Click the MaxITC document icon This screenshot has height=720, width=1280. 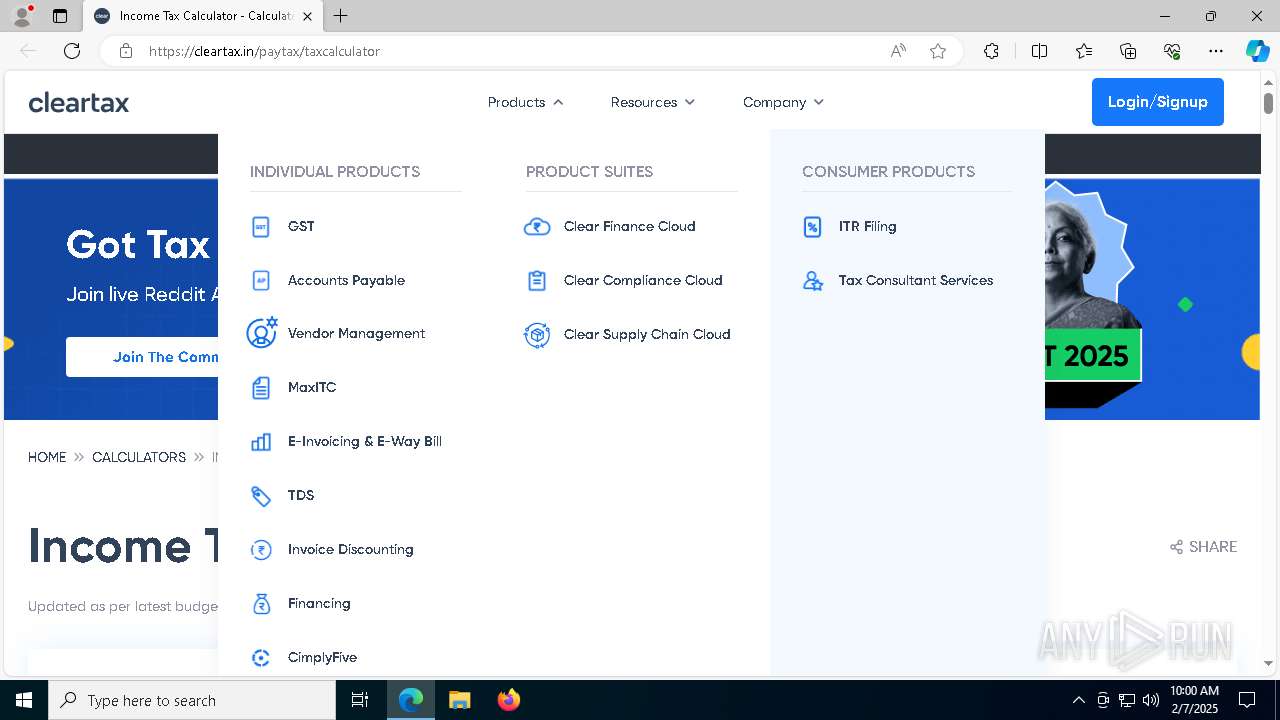[x=261, y=388]
